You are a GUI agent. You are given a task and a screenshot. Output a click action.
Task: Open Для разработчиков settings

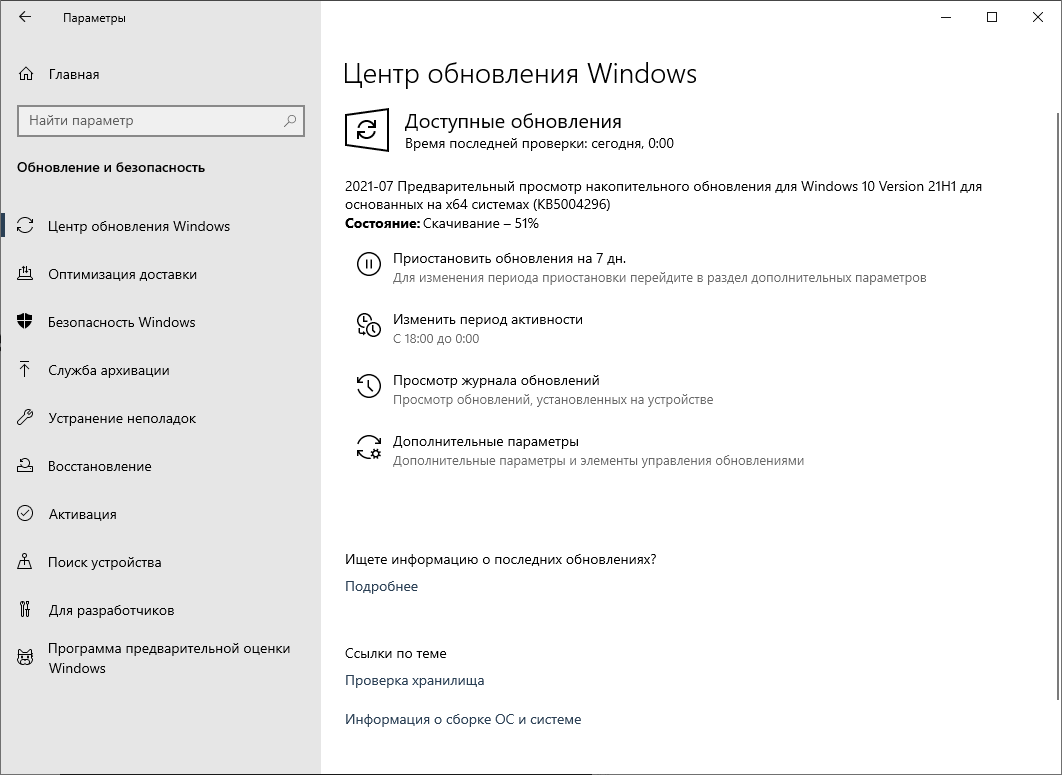[110, 610]
